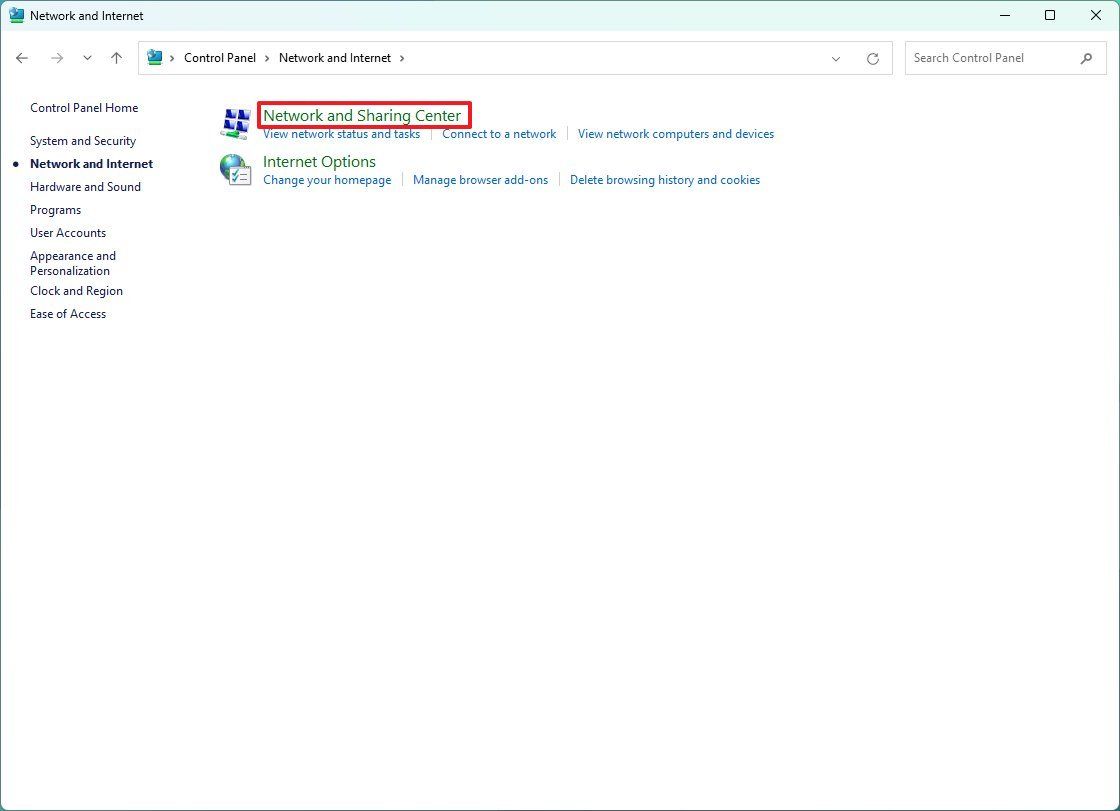Click View network status and tasks
The width and height of the screenshot is (1120, 811).
341,134
